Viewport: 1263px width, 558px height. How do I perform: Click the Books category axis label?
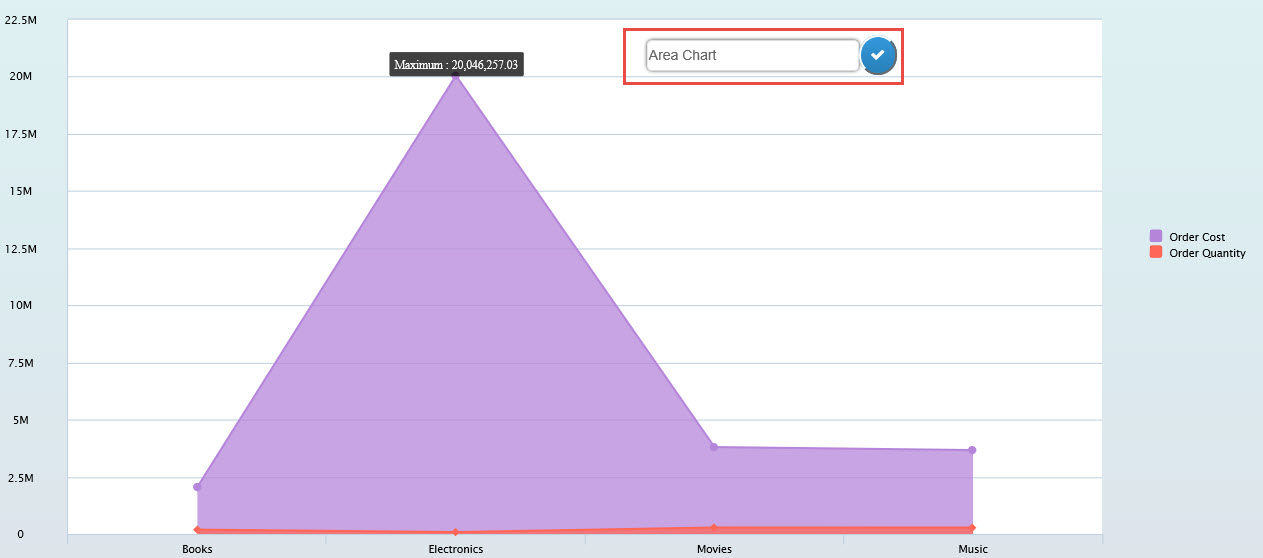point(197,549)
